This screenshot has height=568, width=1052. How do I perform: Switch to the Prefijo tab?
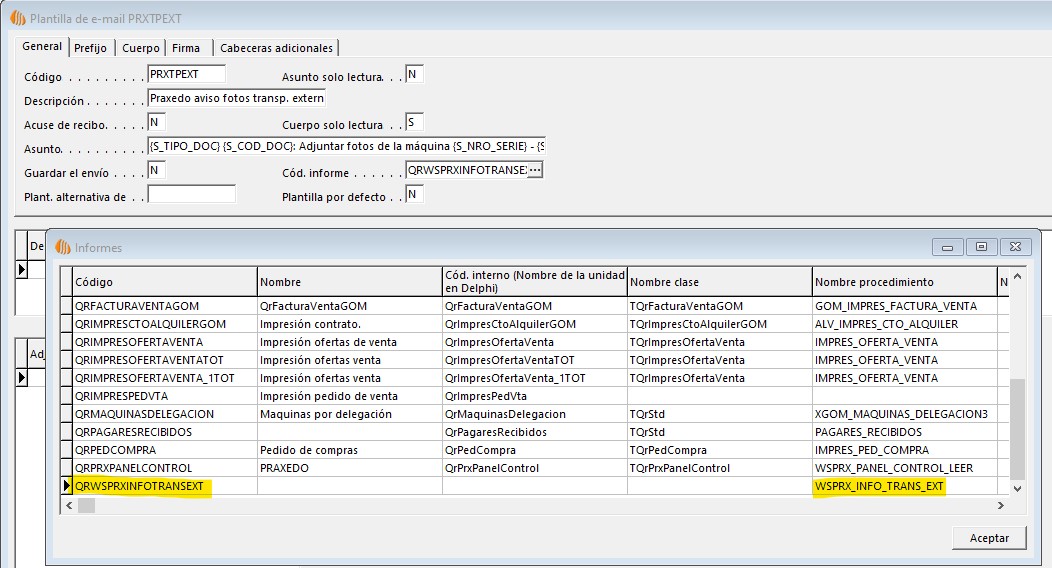[x=91, y=47]
